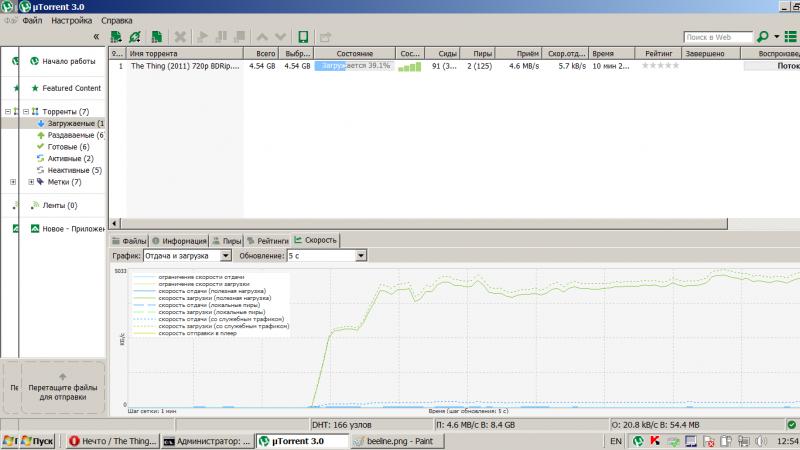Open the График dropdown Отдача и загрузка
Screen dimensions: 800x450
(x=187, y=256)
